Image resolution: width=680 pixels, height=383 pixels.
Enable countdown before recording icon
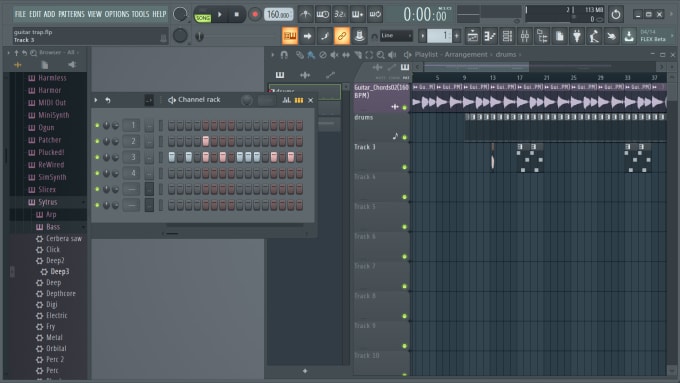(x=340, y=14)
